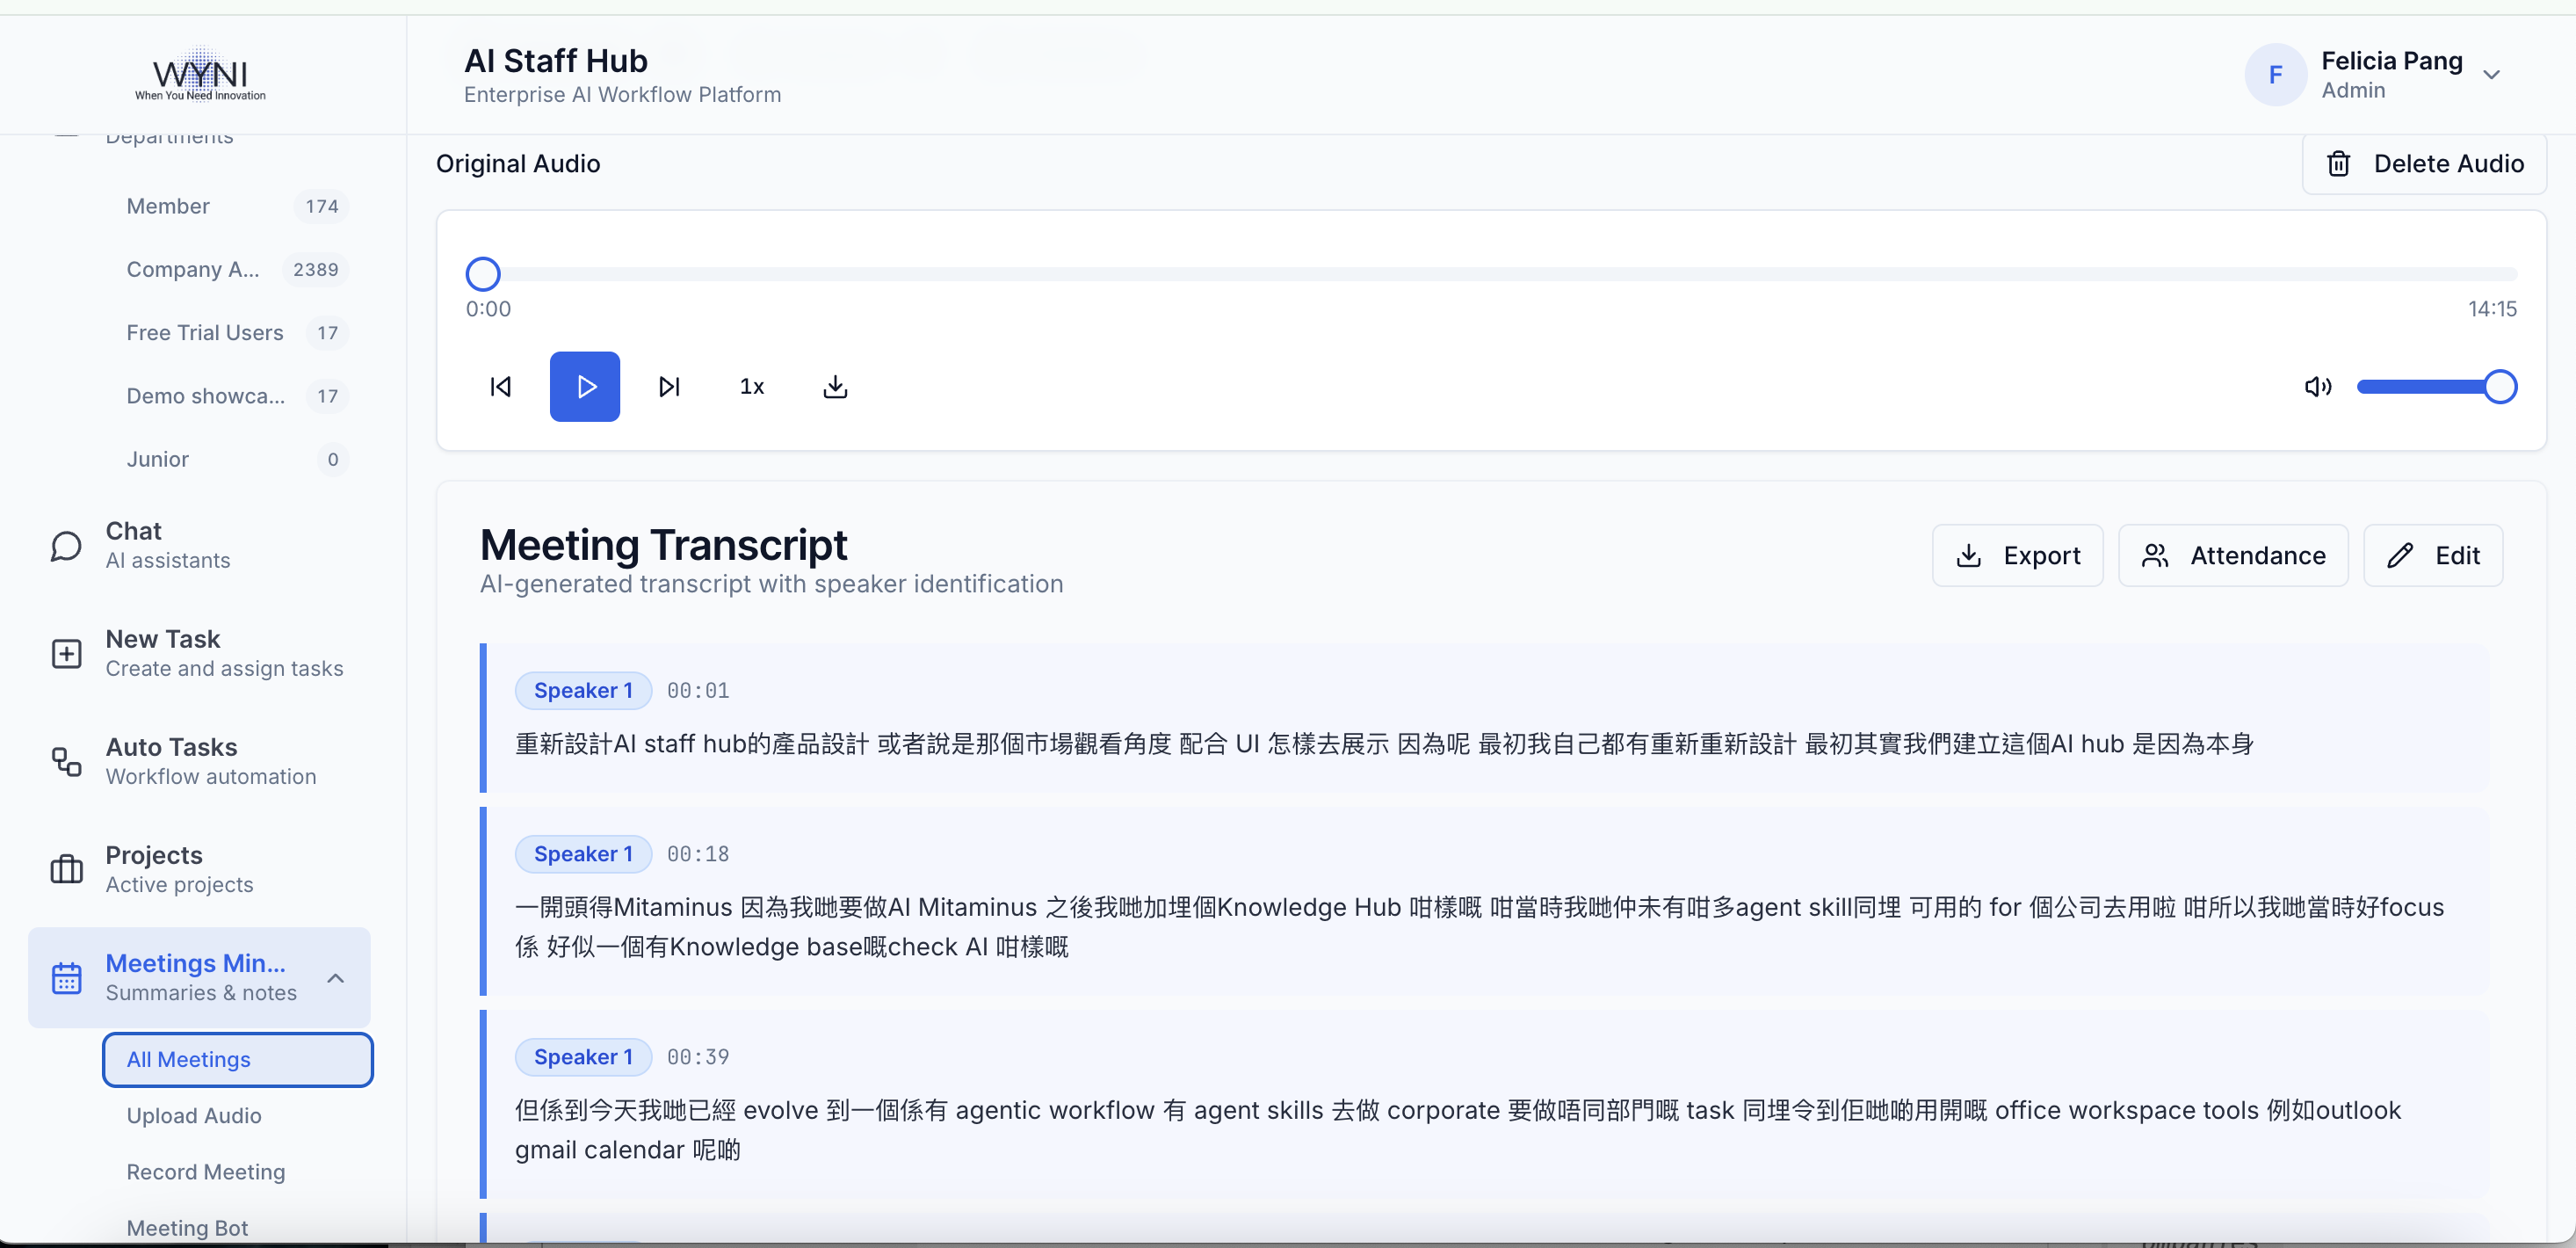Click the Chat bubble icon

(66, 546)
